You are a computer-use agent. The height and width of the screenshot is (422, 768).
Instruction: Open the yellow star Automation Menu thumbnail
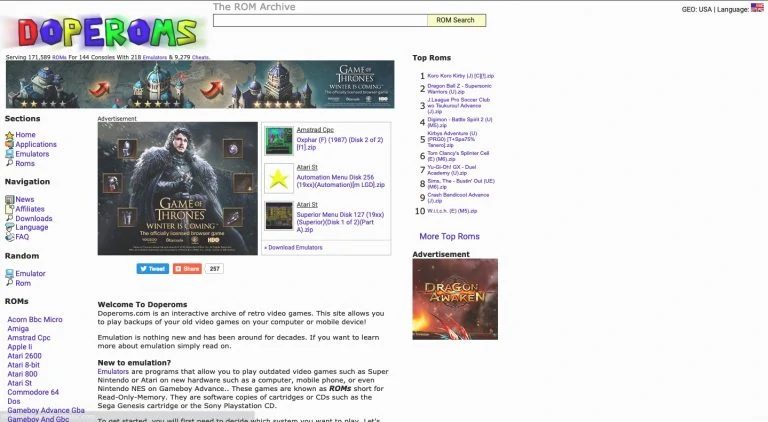point(279,178)
